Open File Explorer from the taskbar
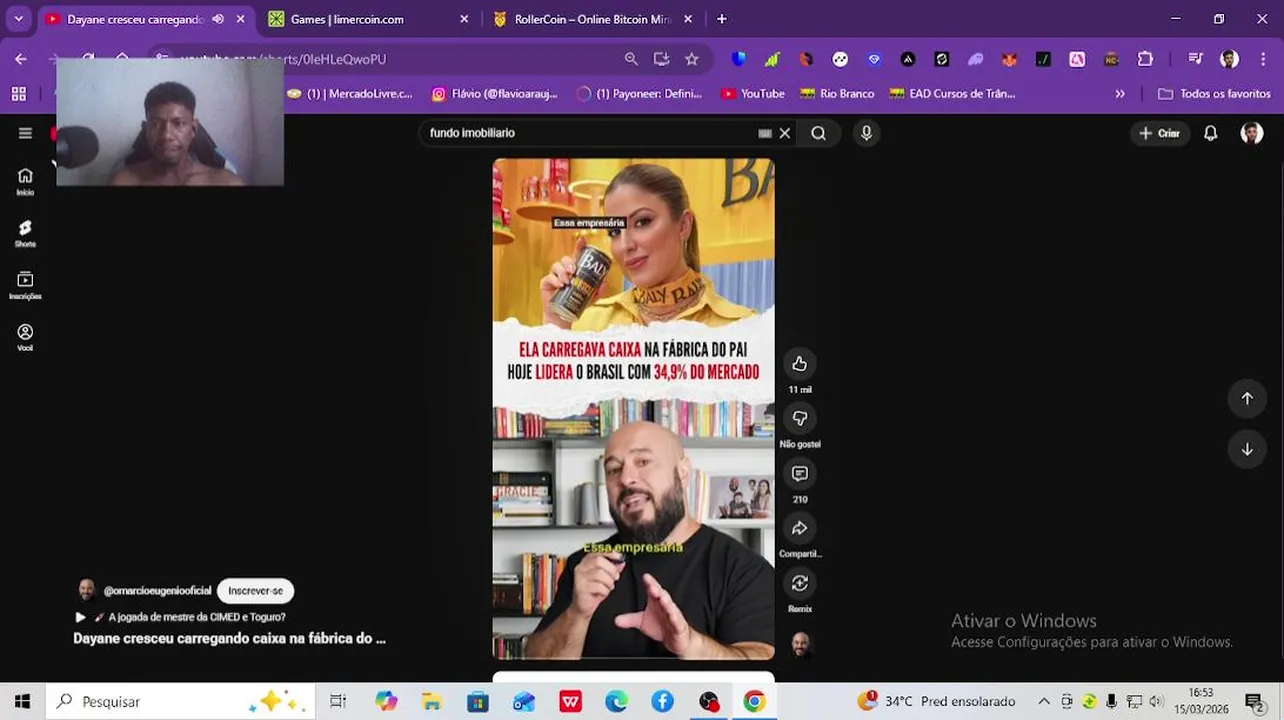The image size is (1284, 720). click(431, 701)
